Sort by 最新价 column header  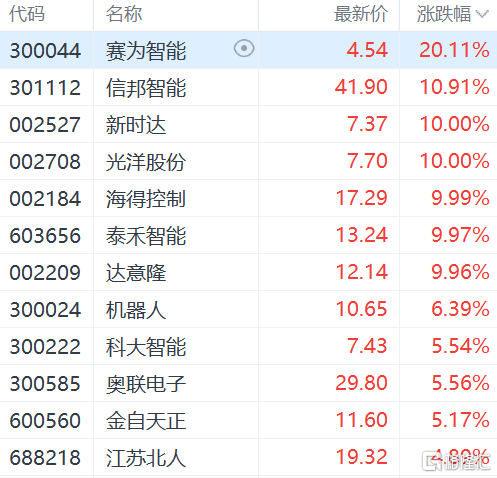click(361, 14)
